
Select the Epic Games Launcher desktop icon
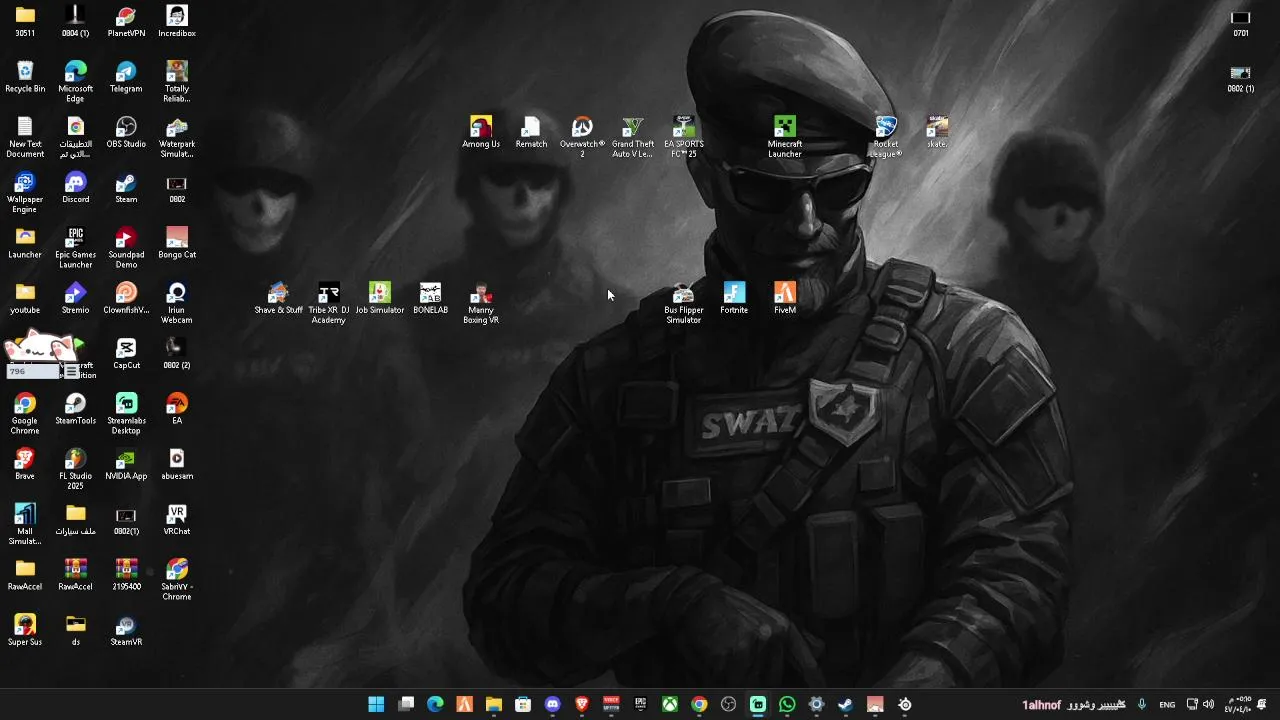click(x=75, y=248)
